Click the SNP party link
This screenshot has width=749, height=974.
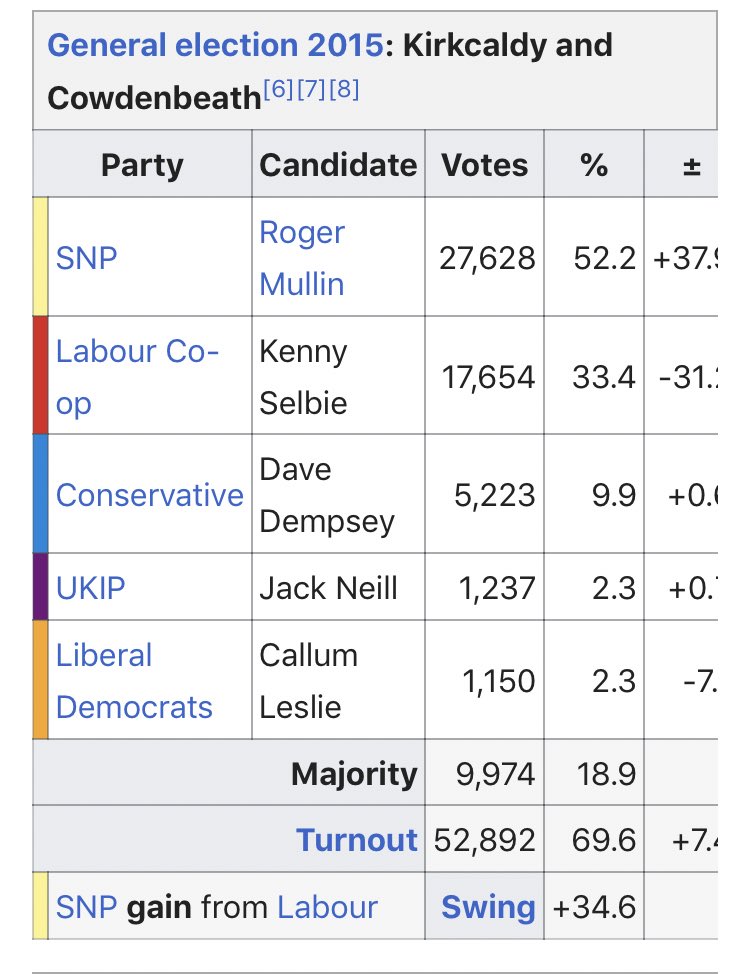87,258
